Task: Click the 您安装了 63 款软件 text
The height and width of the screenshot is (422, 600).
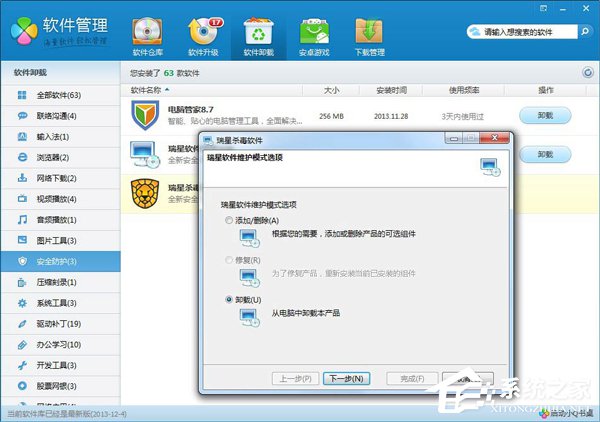Action: click(x=165, y=73)
